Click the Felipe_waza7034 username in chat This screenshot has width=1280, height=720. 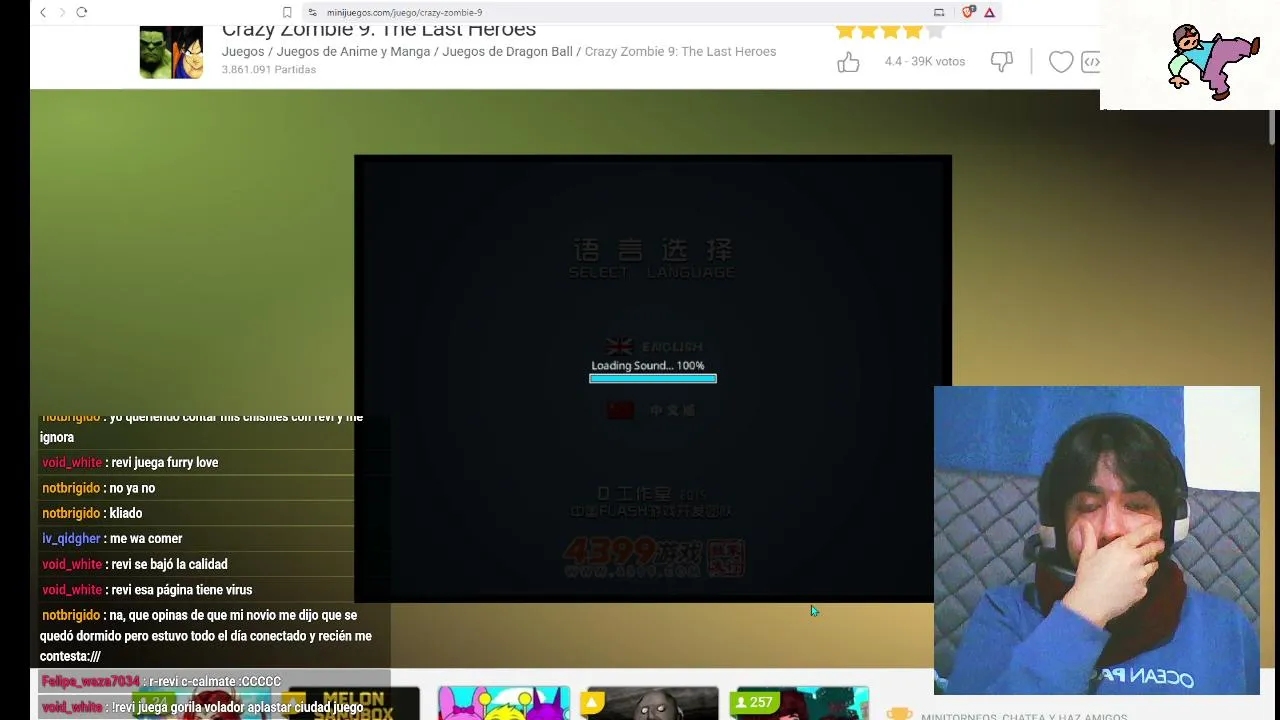pyautogui.click(x=91, y=682)
